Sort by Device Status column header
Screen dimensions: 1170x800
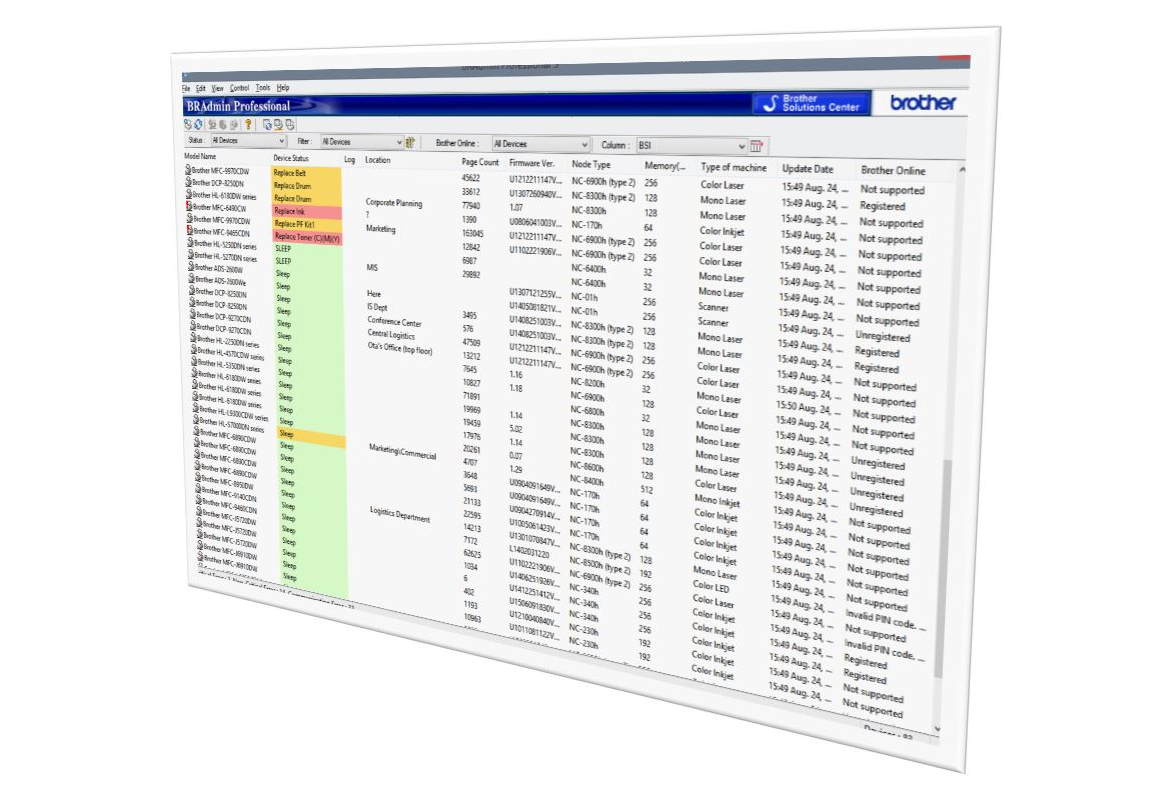[x=291, y=158]
